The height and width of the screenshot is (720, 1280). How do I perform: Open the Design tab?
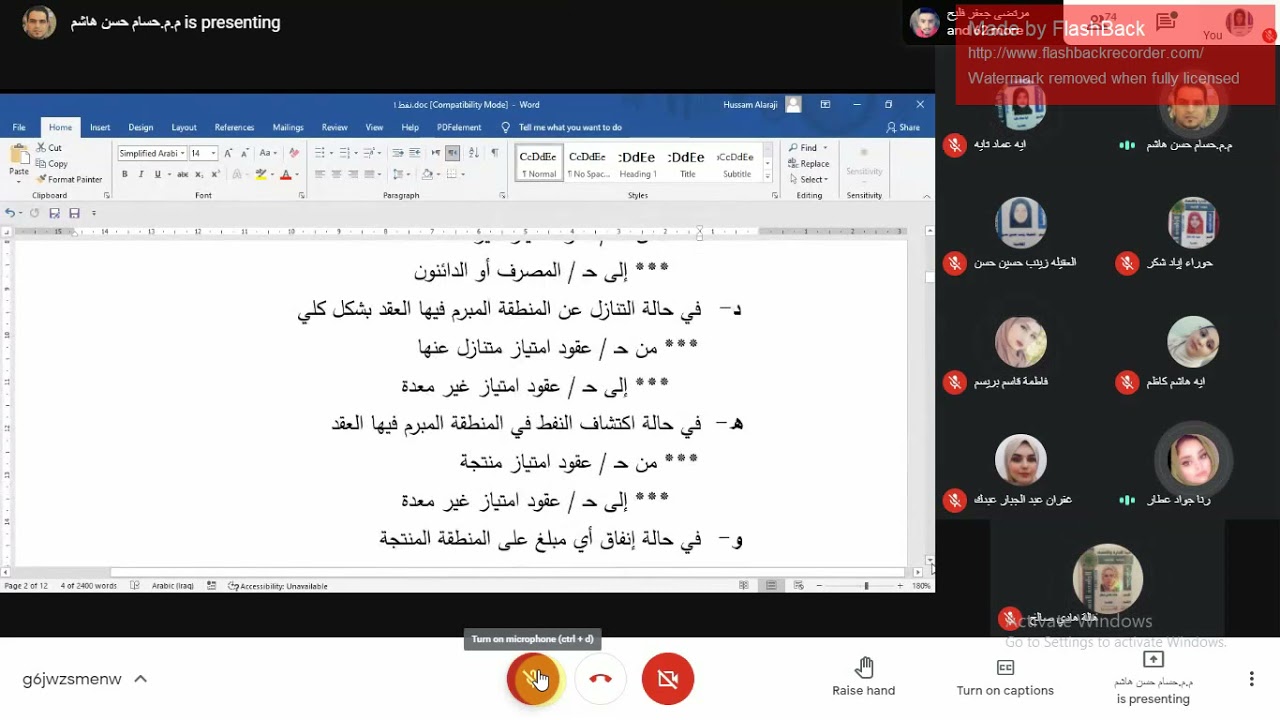coord(141,127)
